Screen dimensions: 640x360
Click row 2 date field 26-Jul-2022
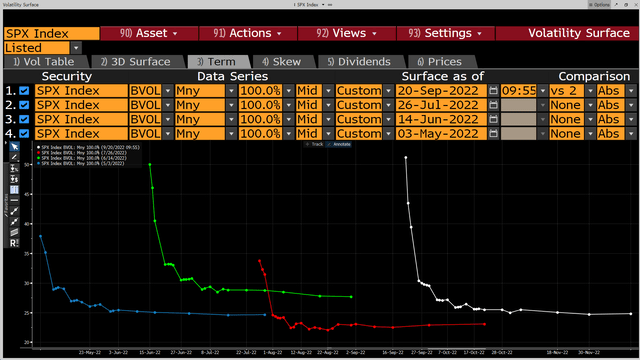(x=441, y=105)
